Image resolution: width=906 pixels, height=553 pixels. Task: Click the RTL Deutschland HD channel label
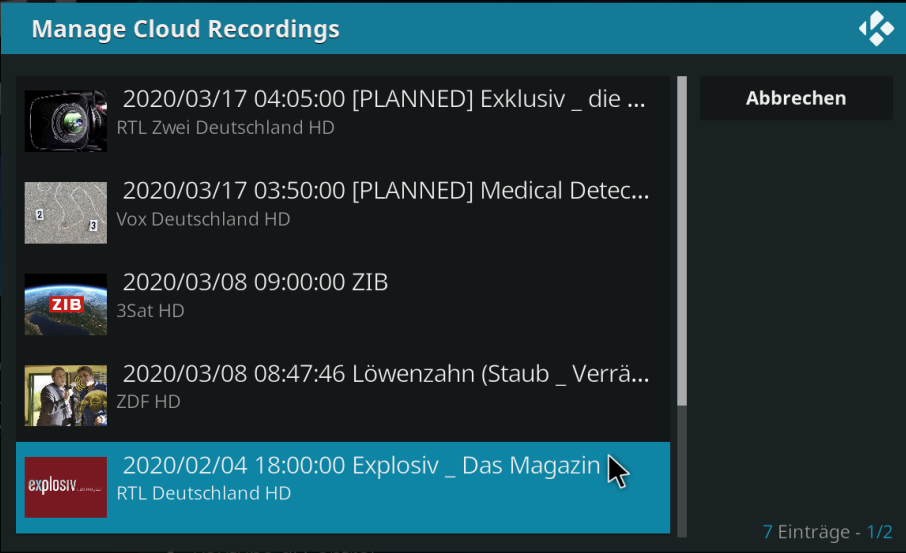click(203, 493)
